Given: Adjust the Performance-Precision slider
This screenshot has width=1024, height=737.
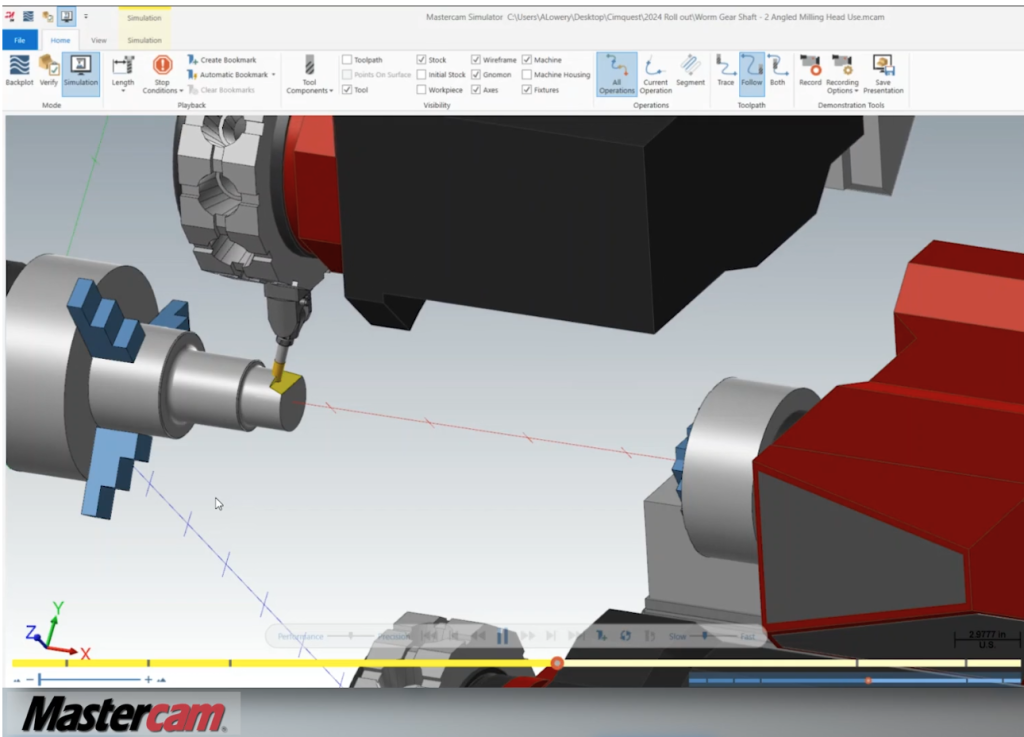Looking at the screenshot, I should (351, 635).
